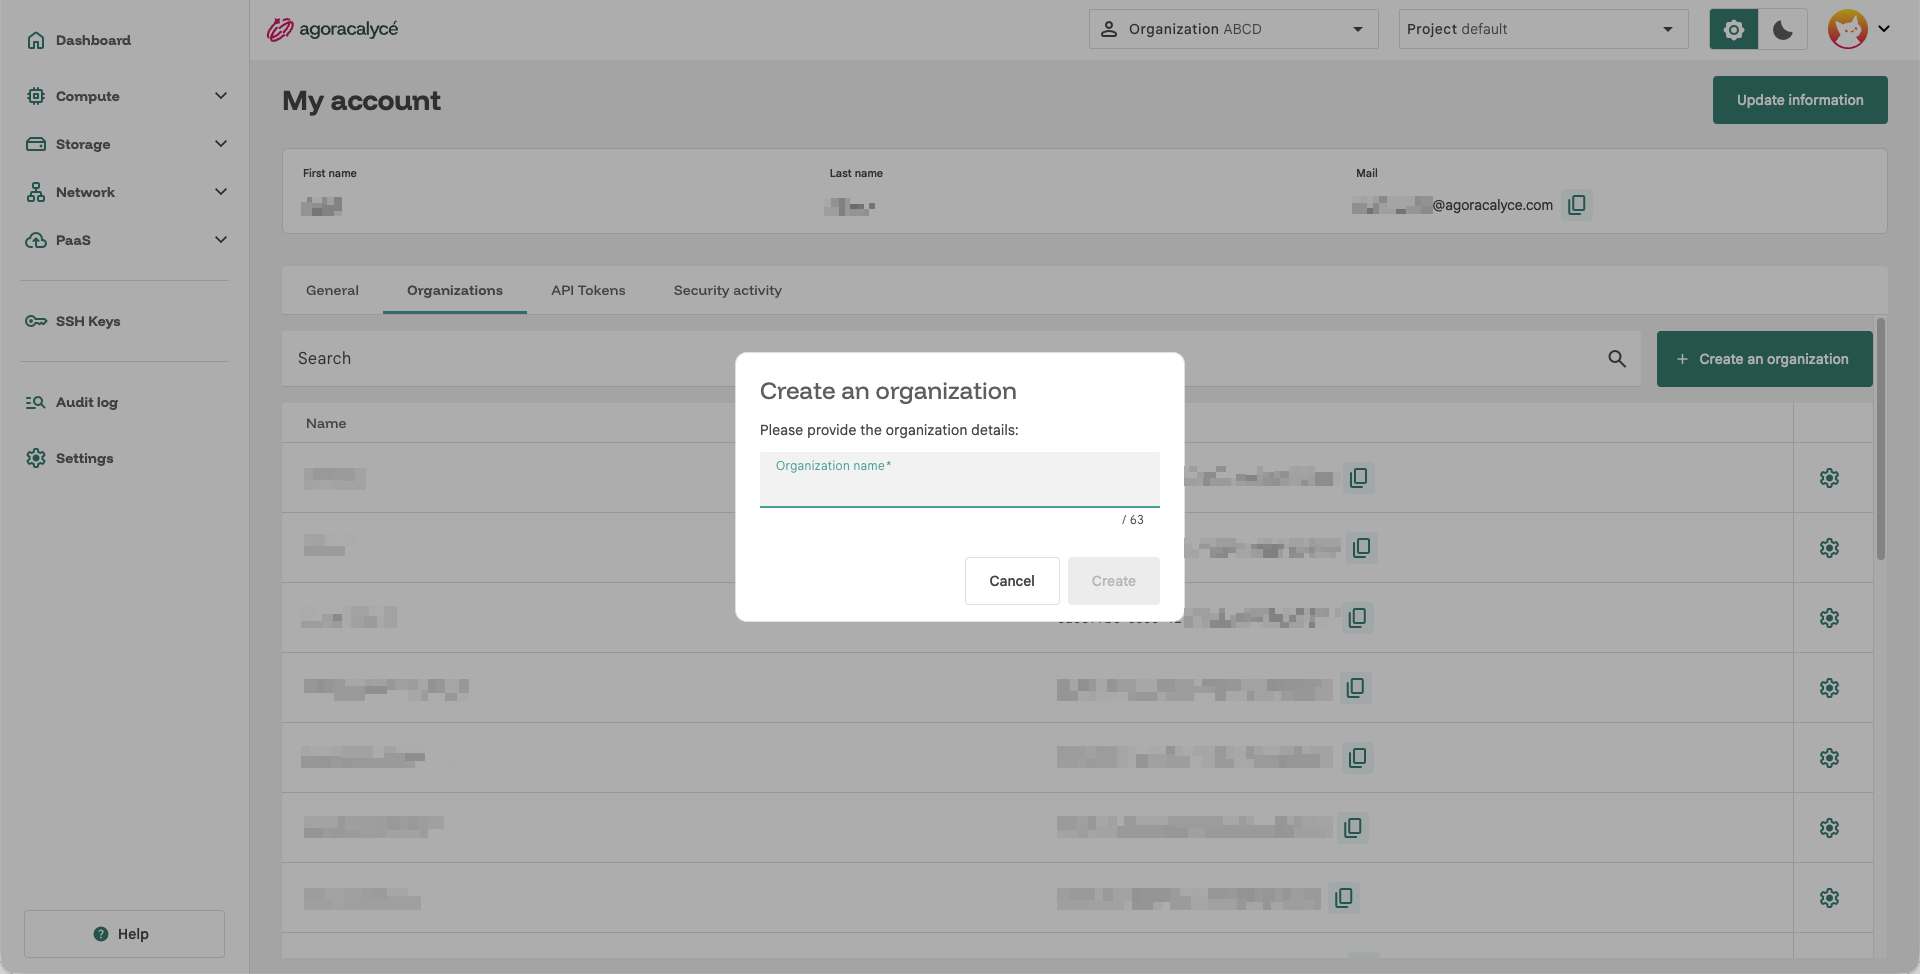Screen dimensions: 1920x974
Task: Open the Organization ABCD dropdown
Action: point(1233,29)
